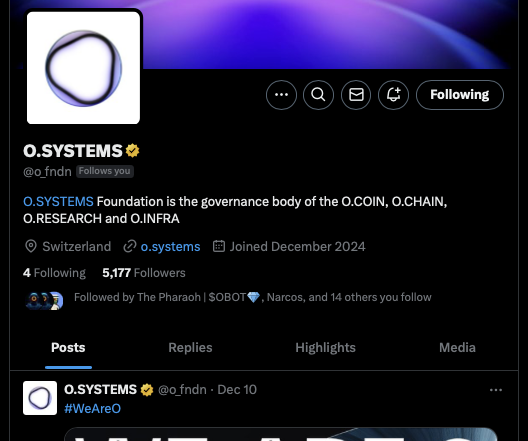Select the Posts tab

[x=68, y=348]
